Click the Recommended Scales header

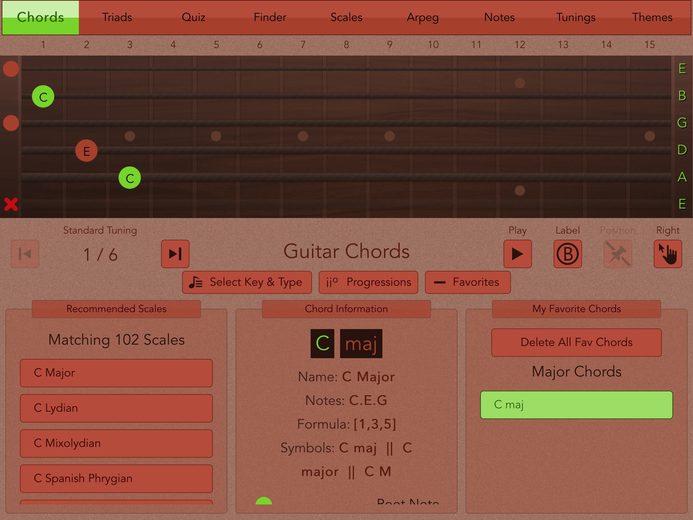click(x=116, y=309)
